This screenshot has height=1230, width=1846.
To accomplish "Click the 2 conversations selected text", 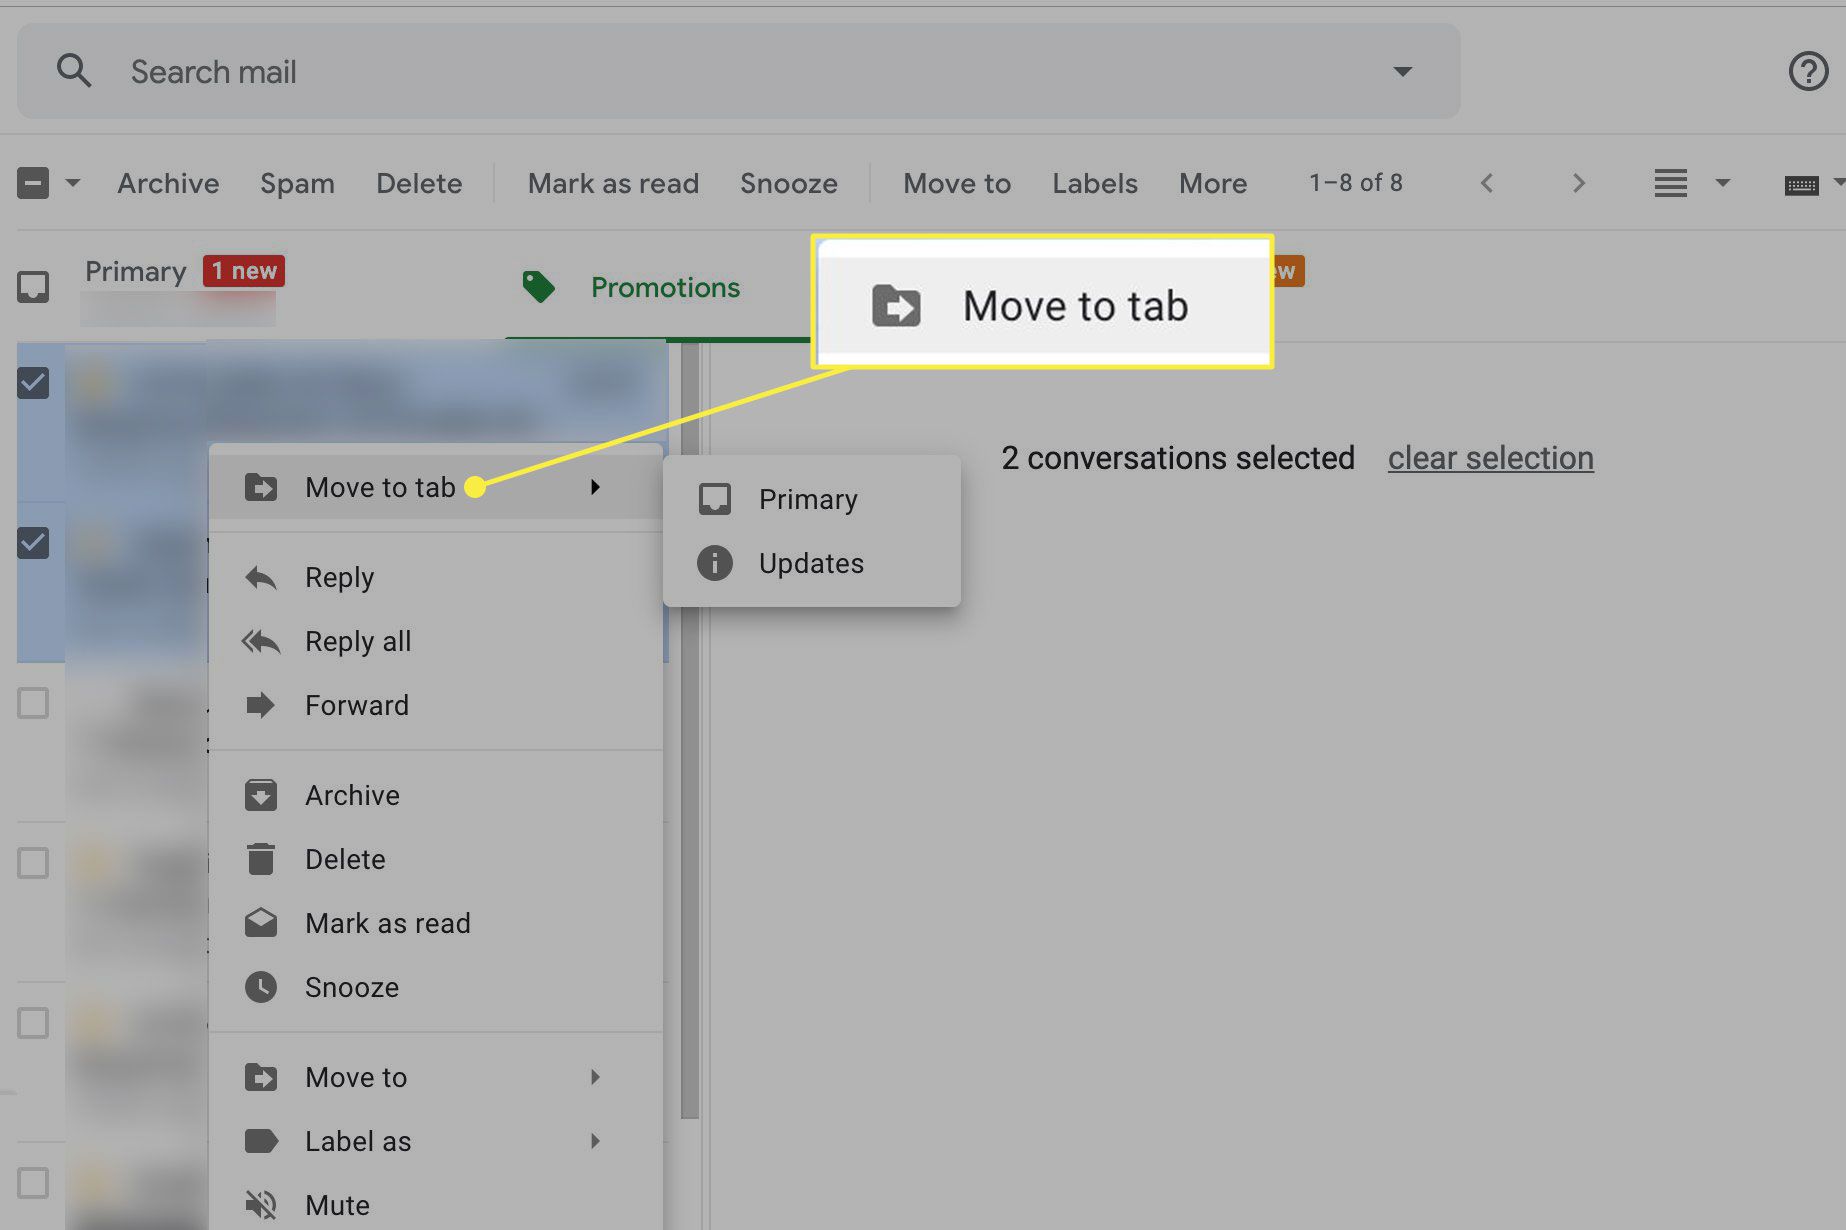I will [1178, 458].
